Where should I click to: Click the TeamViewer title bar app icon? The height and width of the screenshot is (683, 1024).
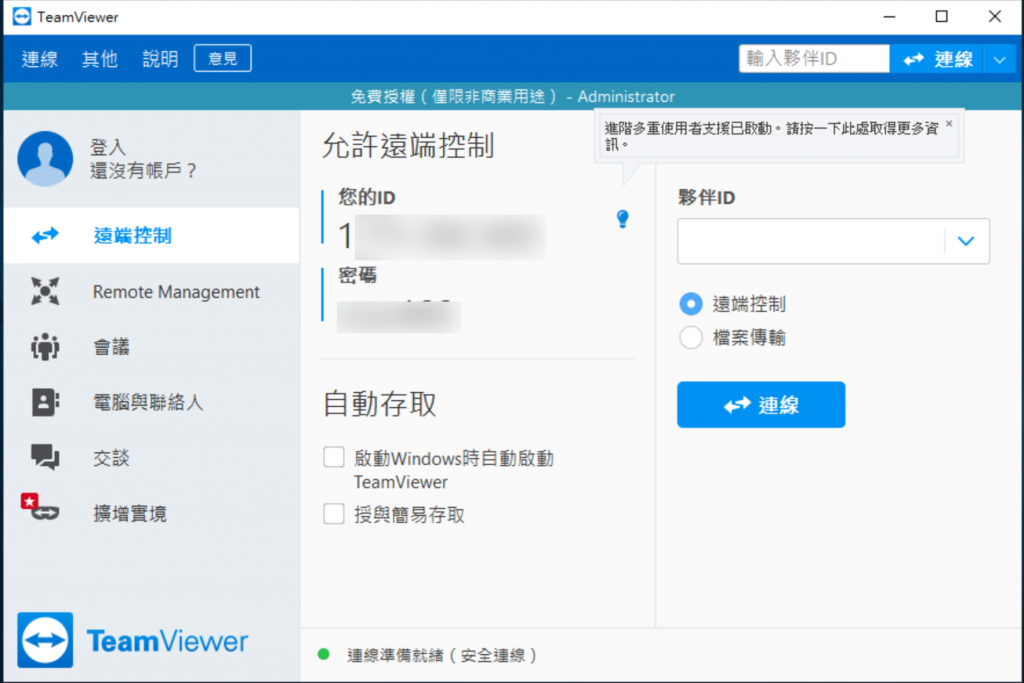(22, 16)
